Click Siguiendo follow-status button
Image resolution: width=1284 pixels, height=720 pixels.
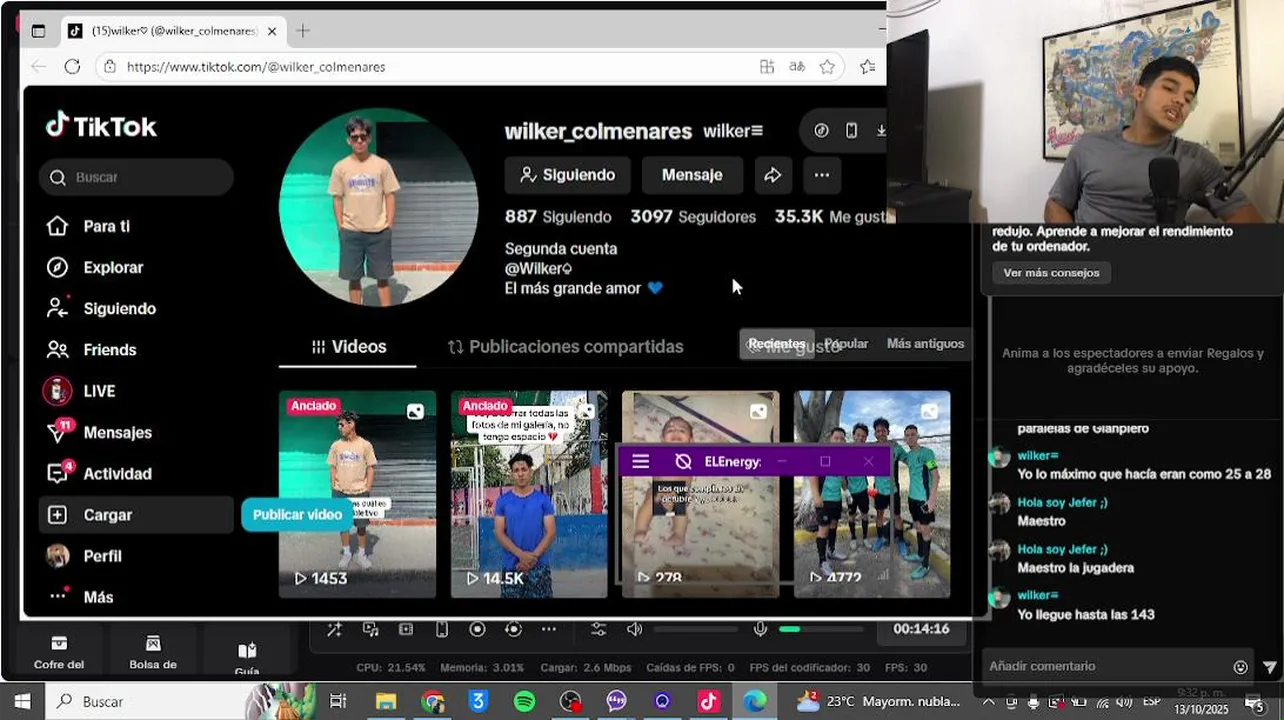[x=568, y=175]
